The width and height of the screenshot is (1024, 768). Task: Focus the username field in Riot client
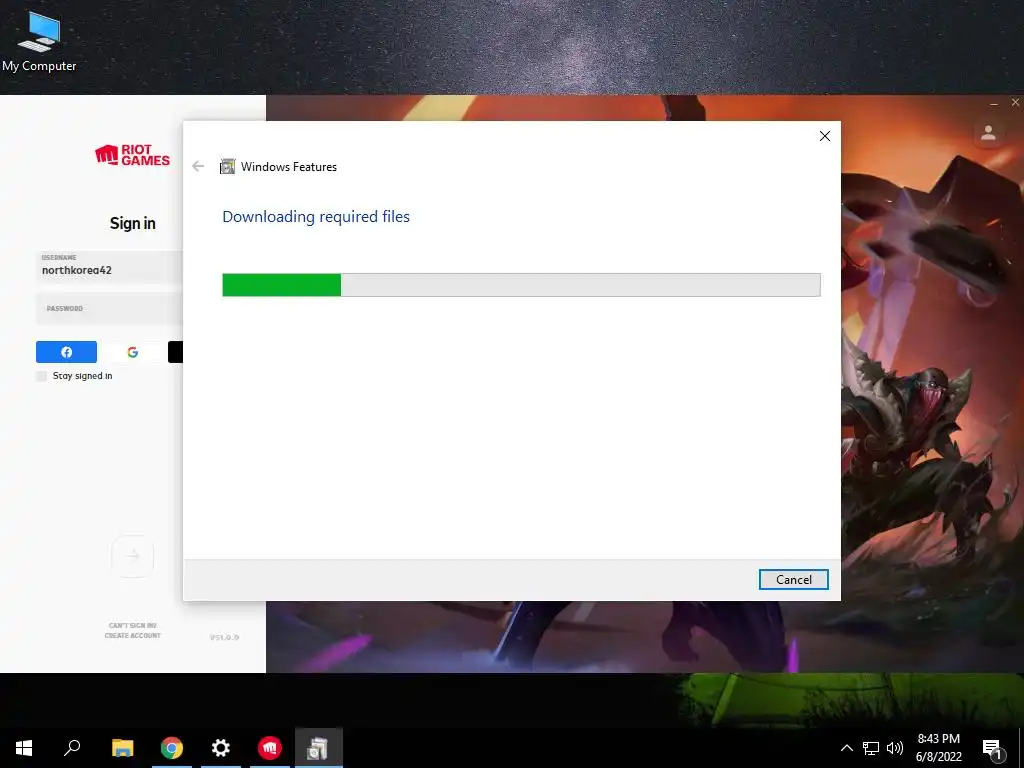pos(110,266)
